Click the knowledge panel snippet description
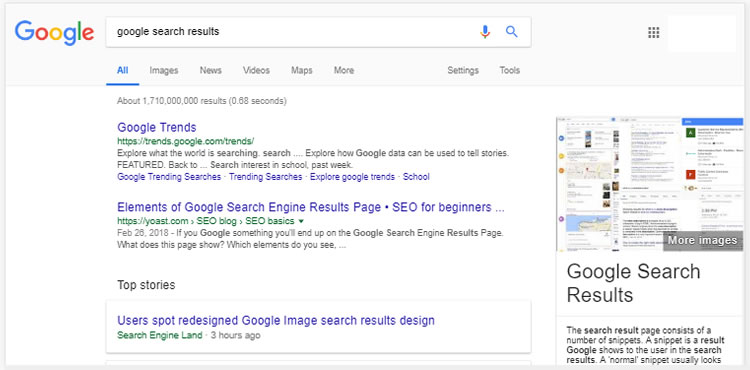Image resolution: width=750 pixels, height=370 pixels. click(646, 345)
